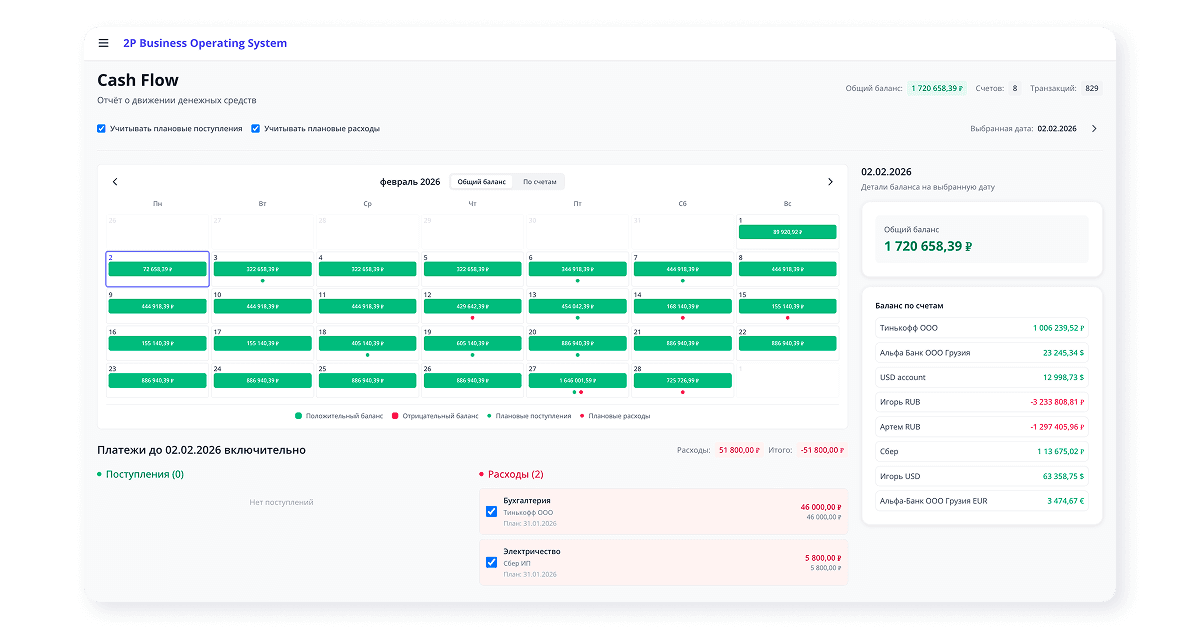Uncheck the Бухгалтерия expense item
The height and width of the screenshot is (630, 1200).
point(491,511)
